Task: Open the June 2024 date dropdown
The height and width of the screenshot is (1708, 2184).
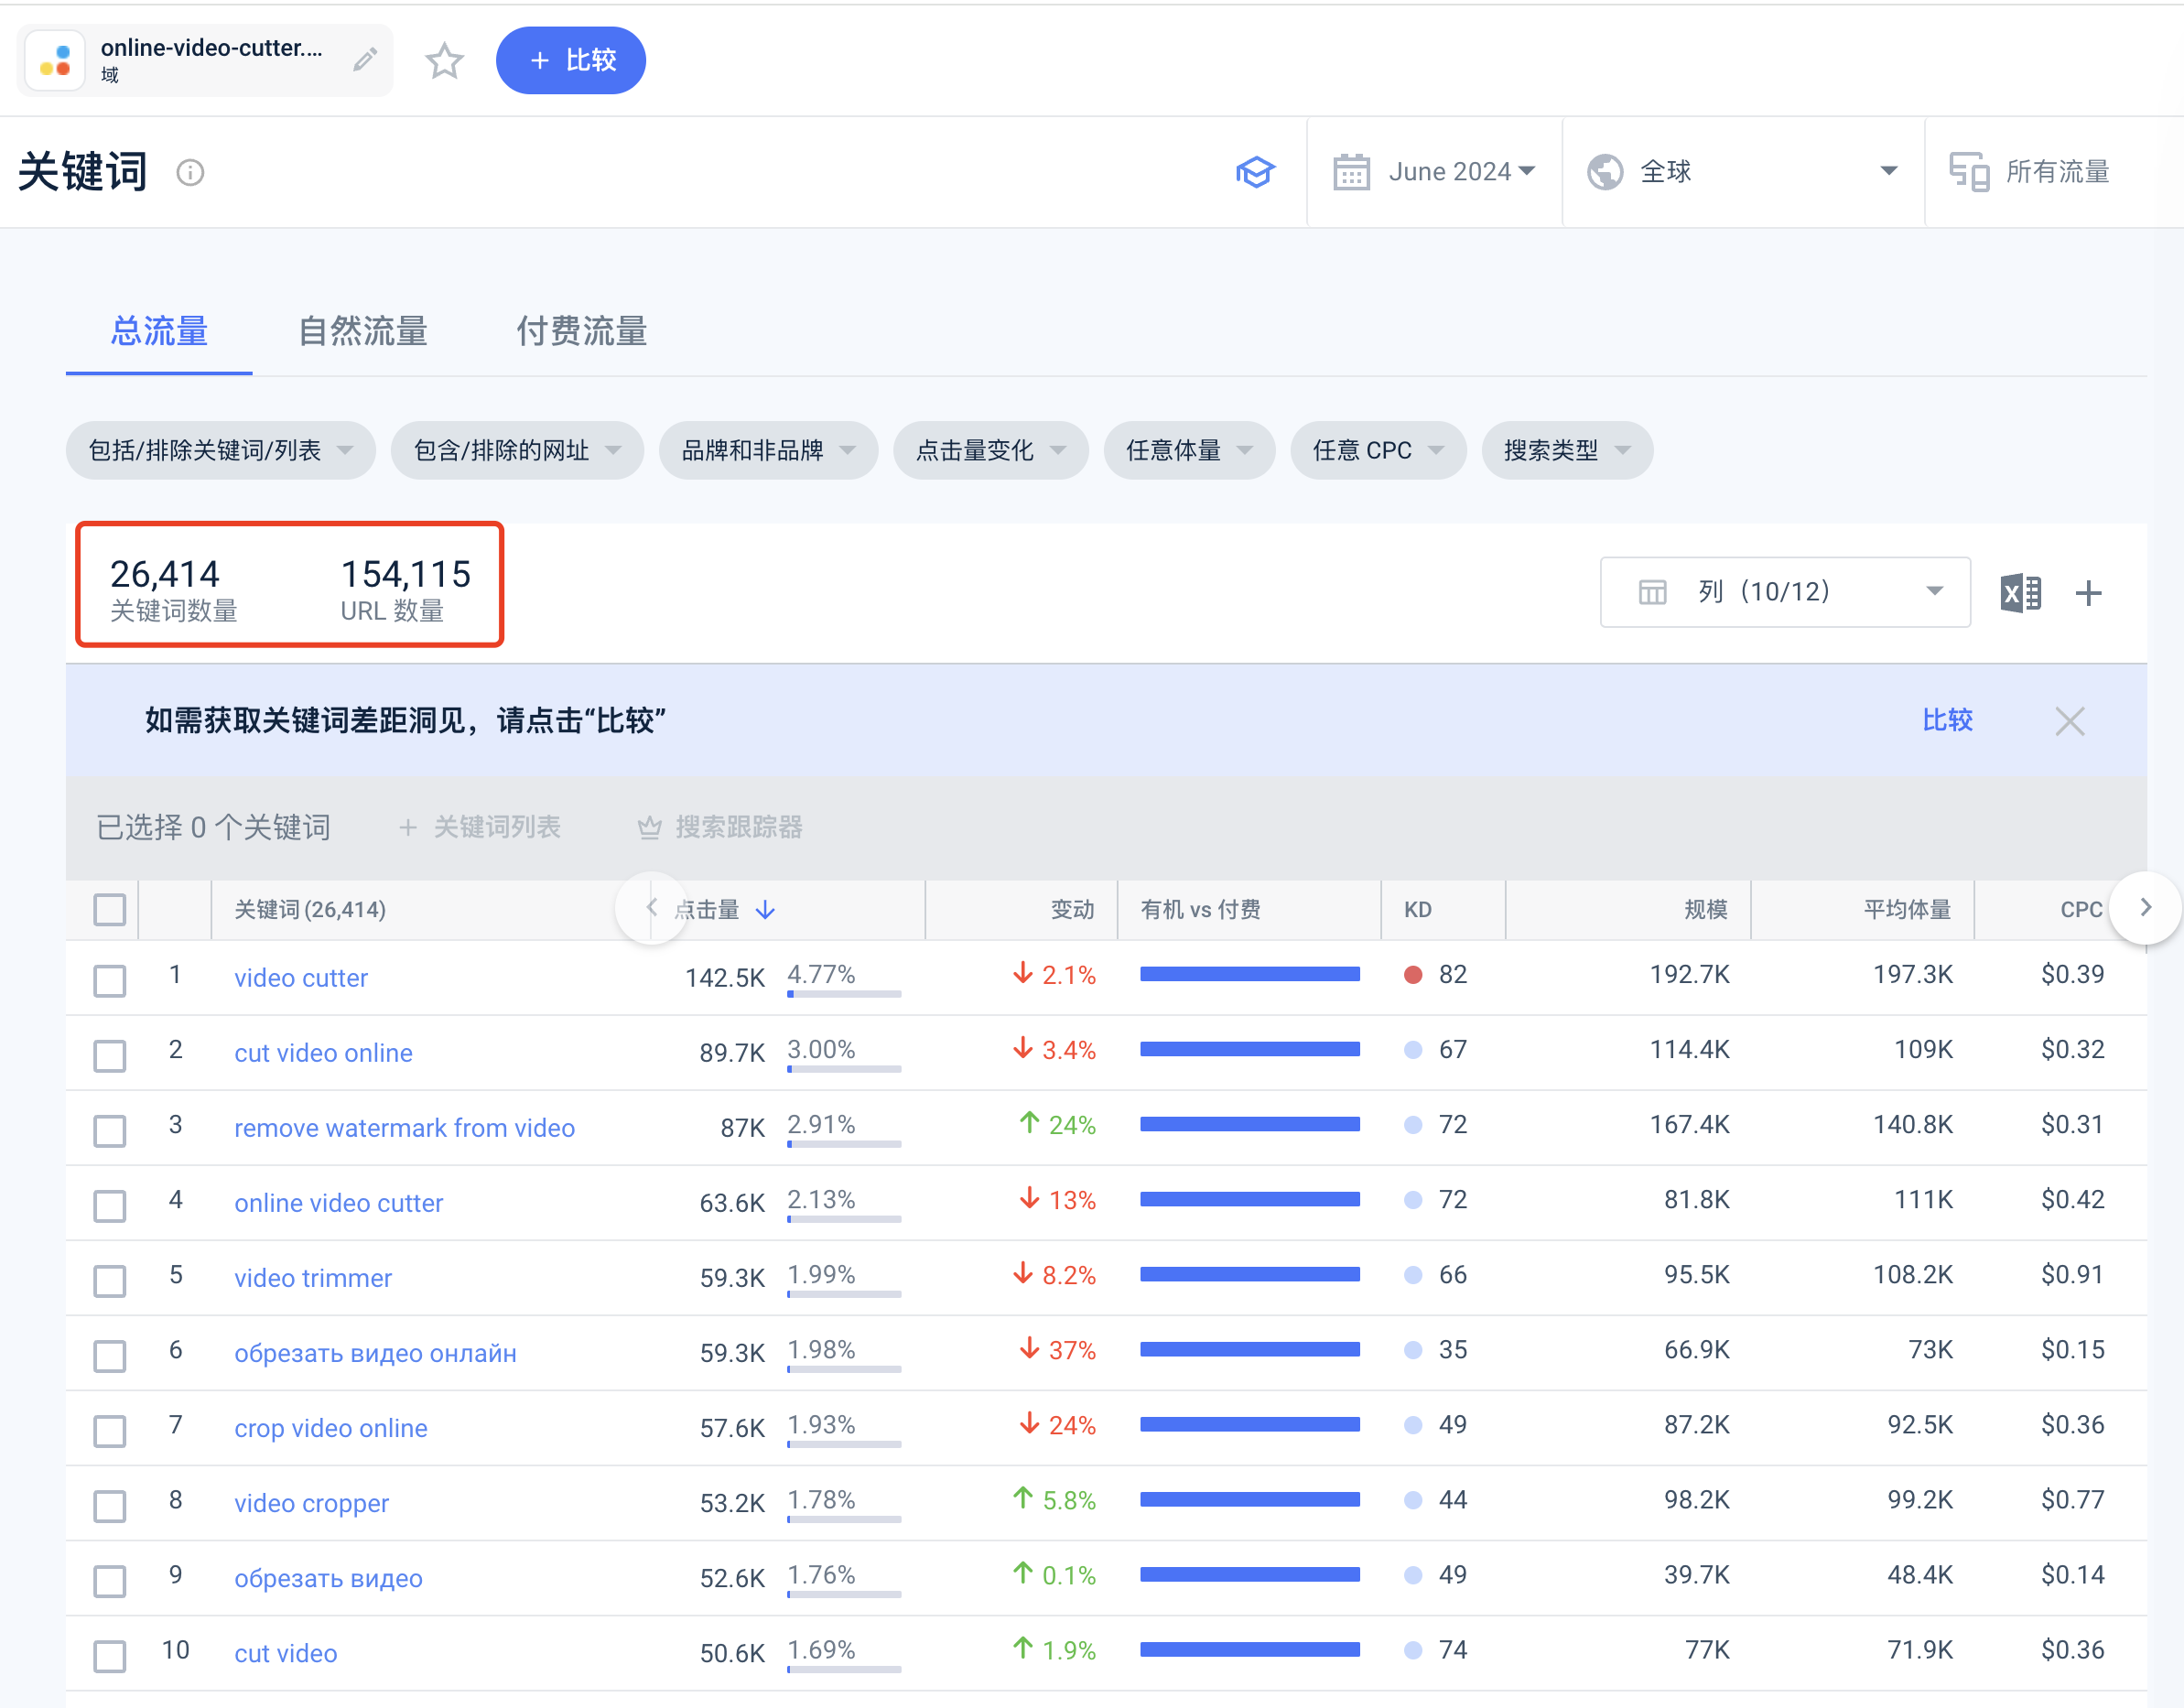Action: tap(1435, 172)
